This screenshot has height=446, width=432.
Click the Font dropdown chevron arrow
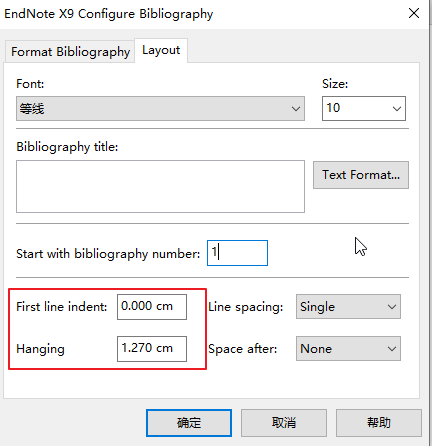[x=296, y=109]
